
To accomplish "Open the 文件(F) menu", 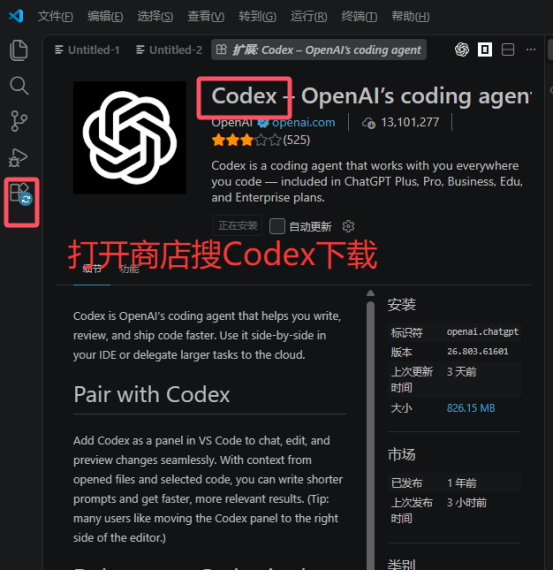I will pos(55,16).
